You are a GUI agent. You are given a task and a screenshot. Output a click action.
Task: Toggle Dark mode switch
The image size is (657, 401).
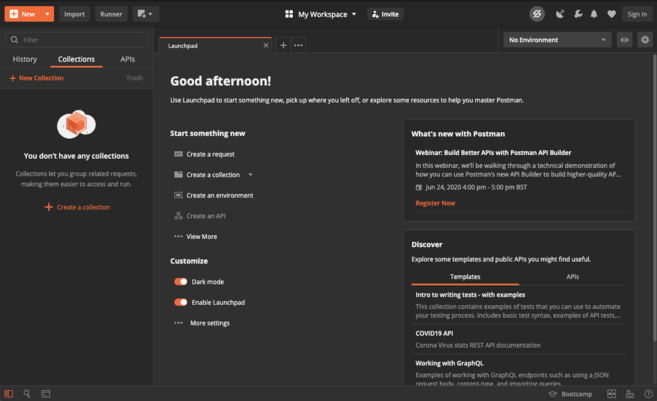[x=181, y=282]
